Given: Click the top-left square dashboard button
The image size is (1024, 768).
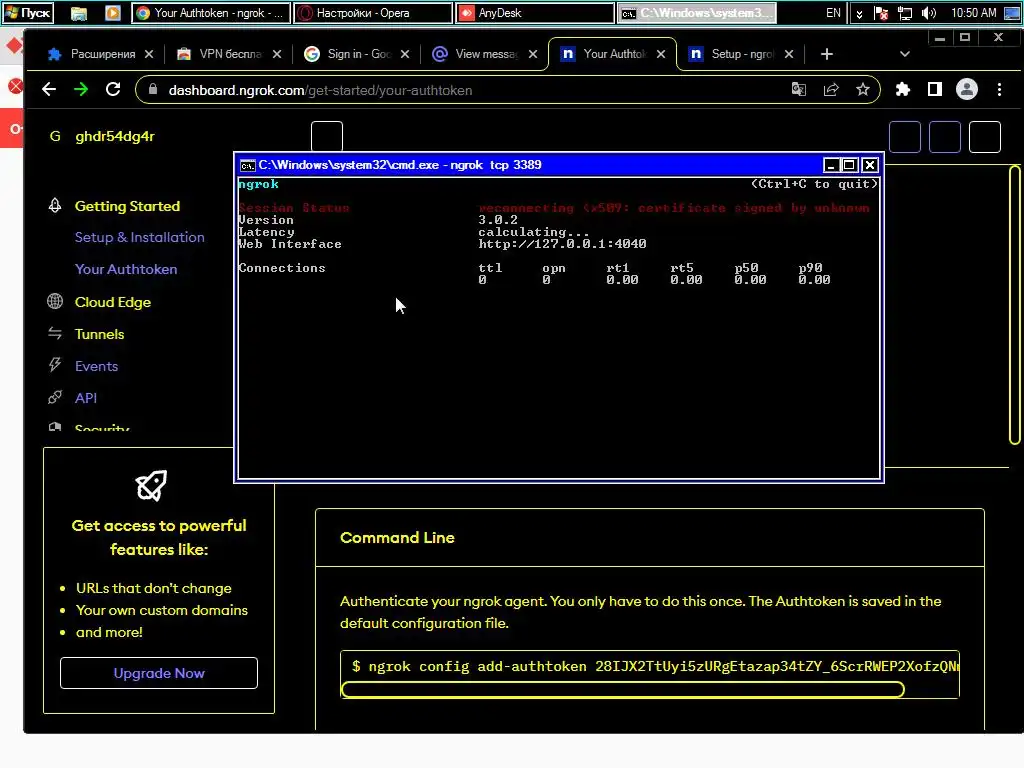Looking at the screenshot, I should [x=327, y=136].
